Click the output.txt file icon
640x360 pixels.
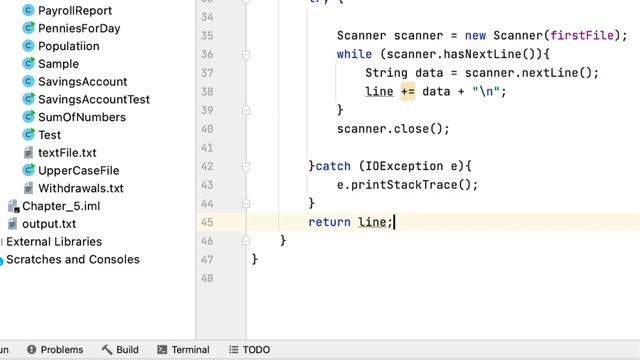13,224
